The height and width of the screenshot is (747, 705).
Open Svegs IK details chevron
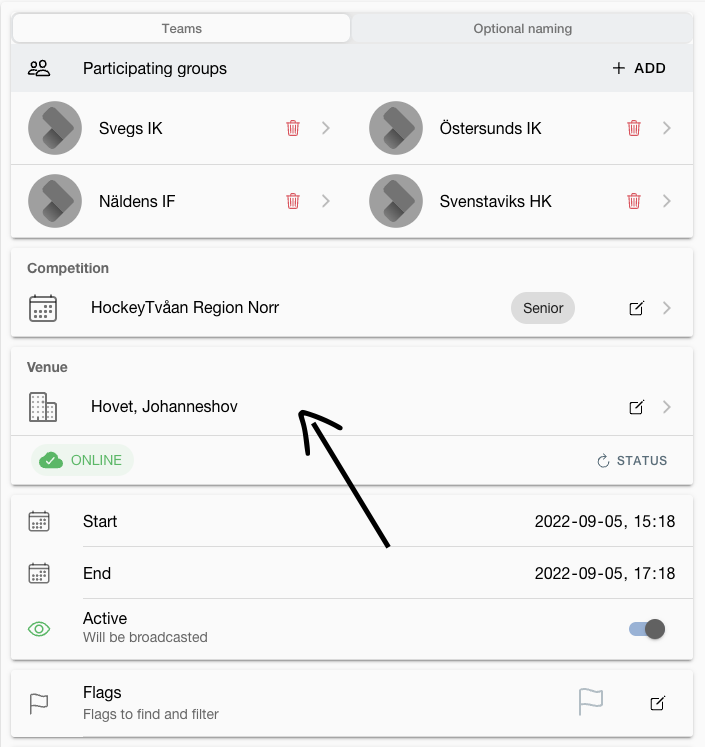click(326, 128)
